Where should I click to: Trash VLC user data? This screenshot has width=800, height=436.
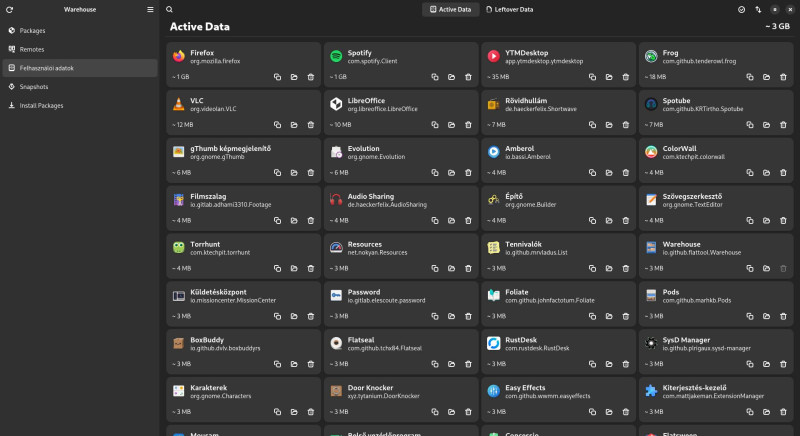point(311,125)
